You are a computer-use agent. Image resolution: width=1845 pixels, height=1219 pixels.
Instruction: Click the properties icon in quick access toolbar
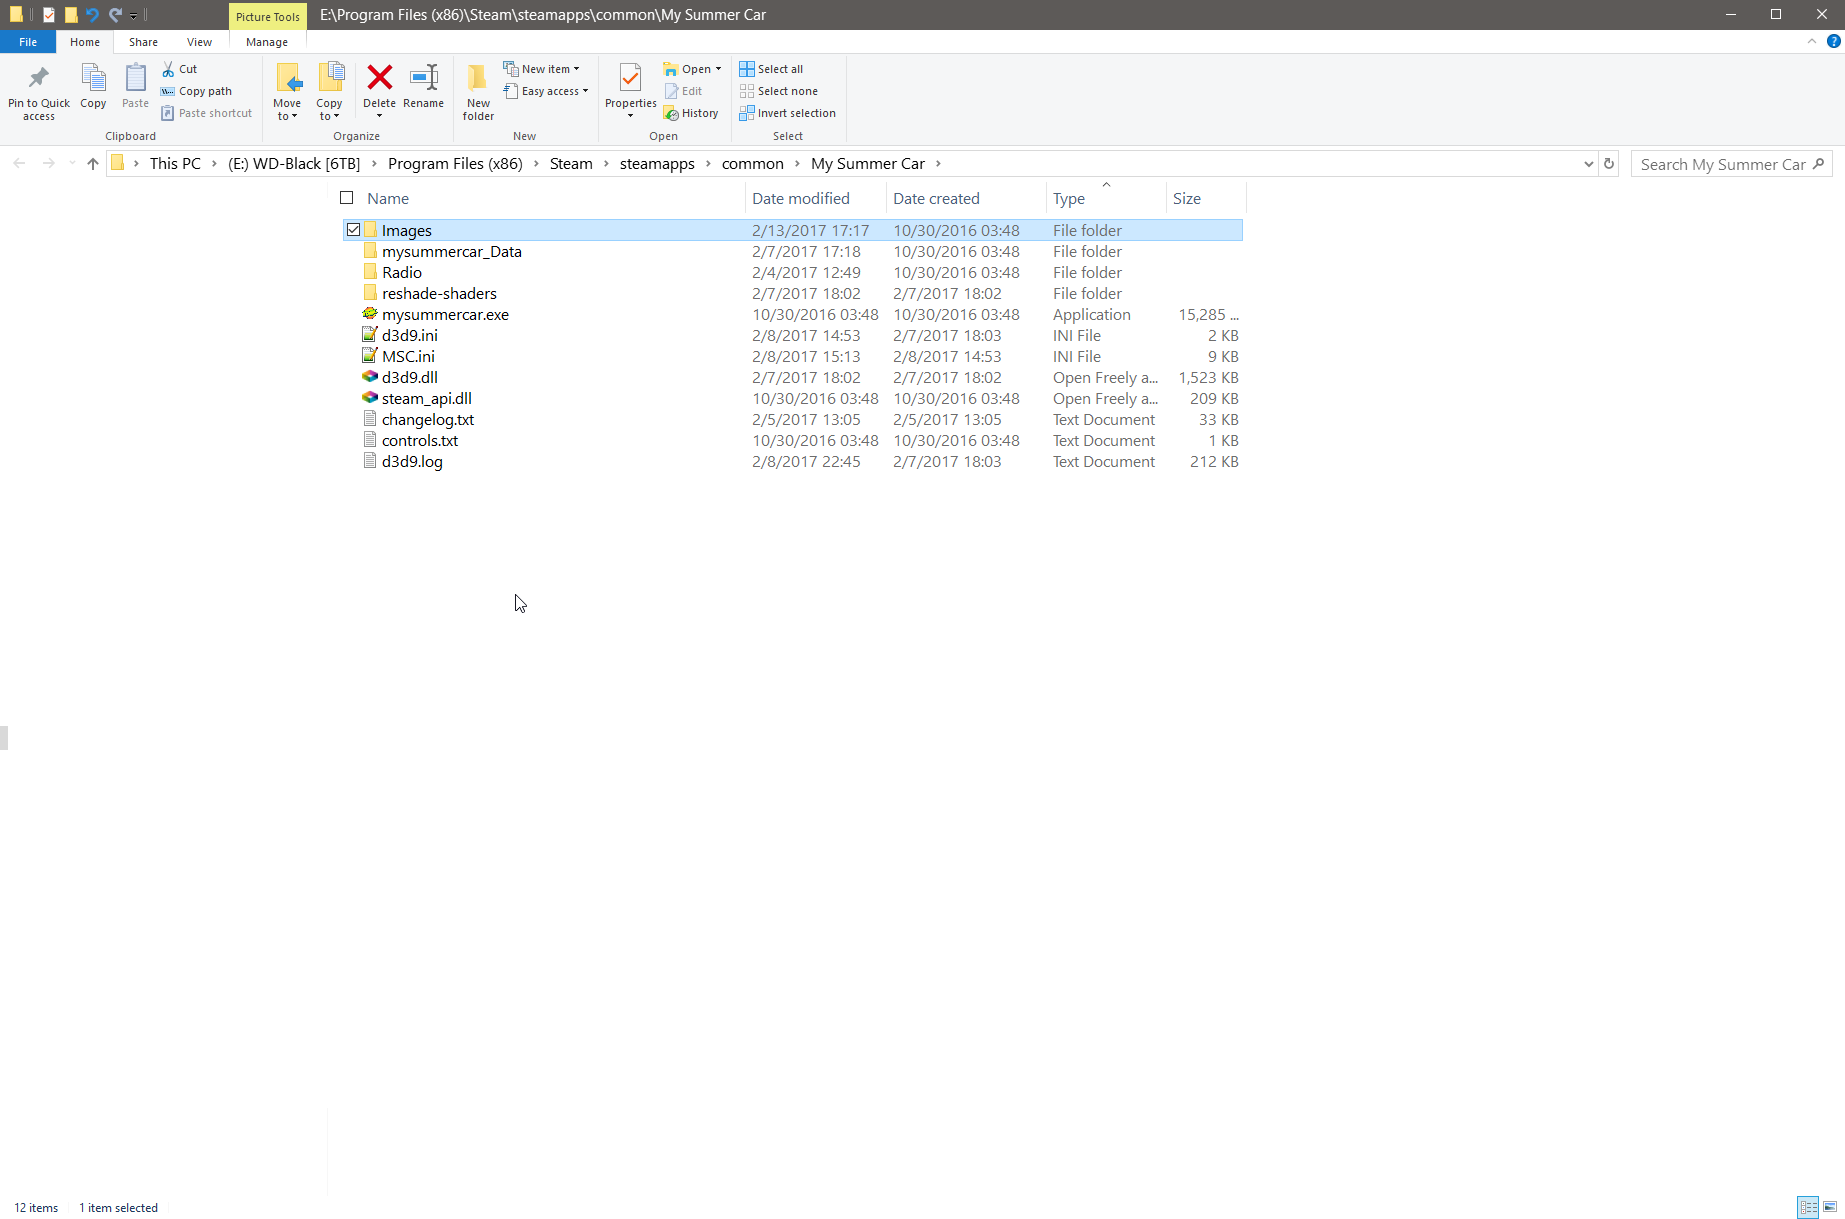(48, 15)
